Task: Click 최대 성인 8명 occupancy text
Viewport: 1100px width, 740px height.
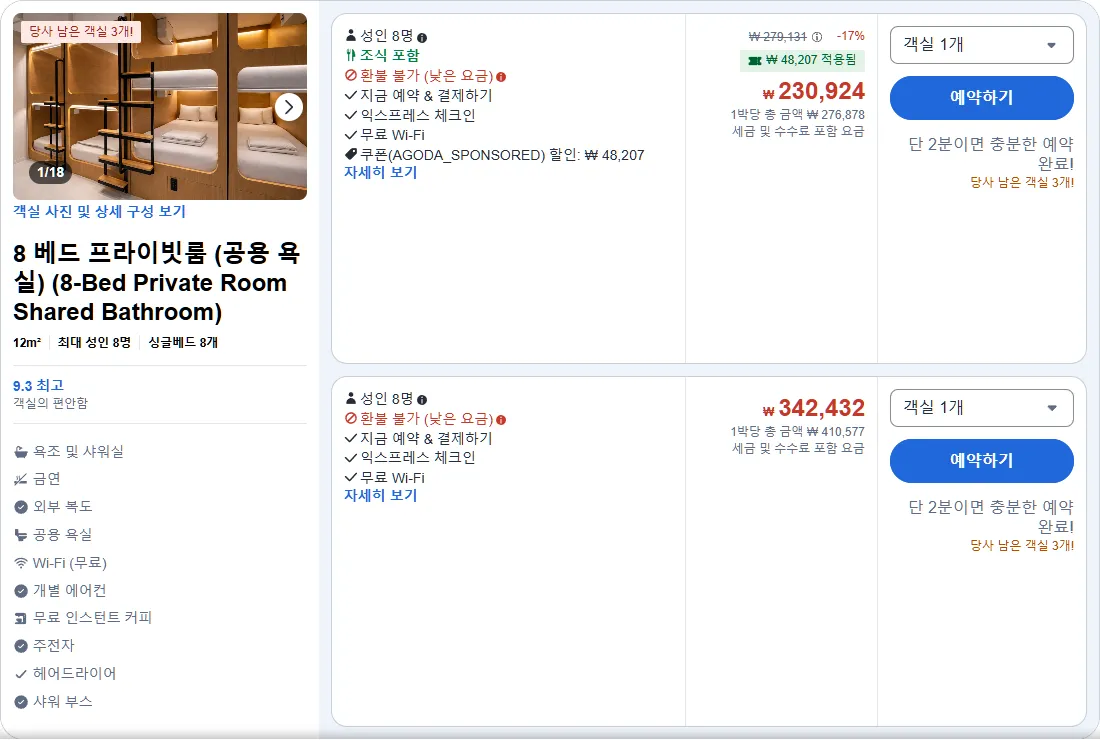Action: click(94, 342)
